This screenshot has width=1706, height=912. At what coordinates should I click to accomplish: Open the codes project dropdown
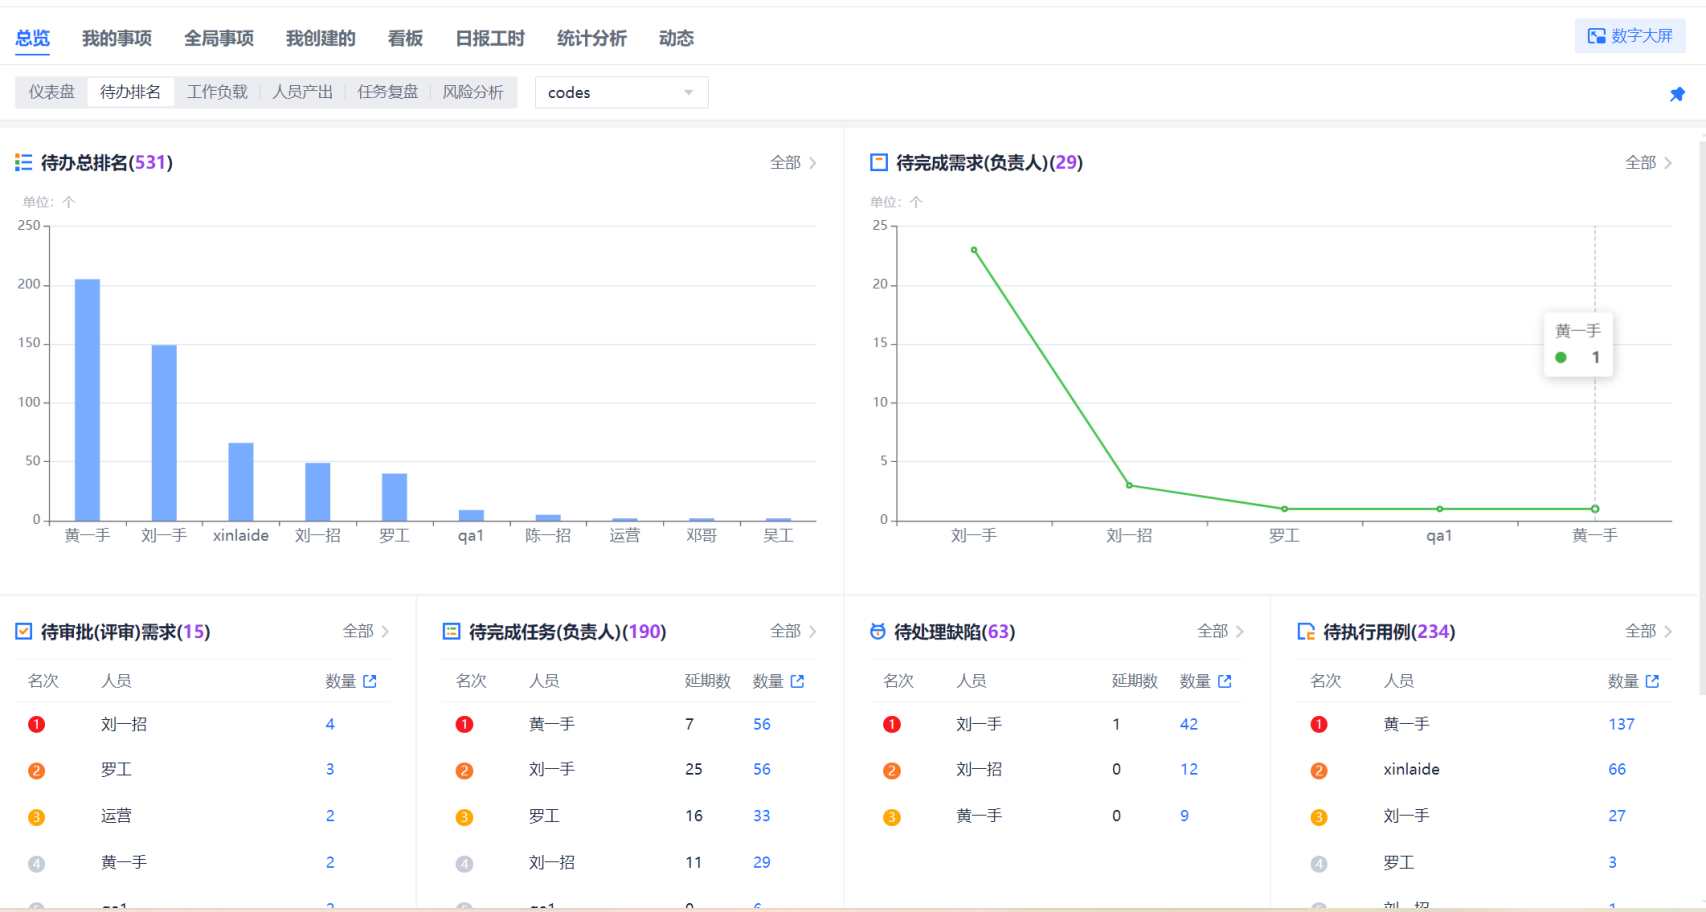point(621,92)
